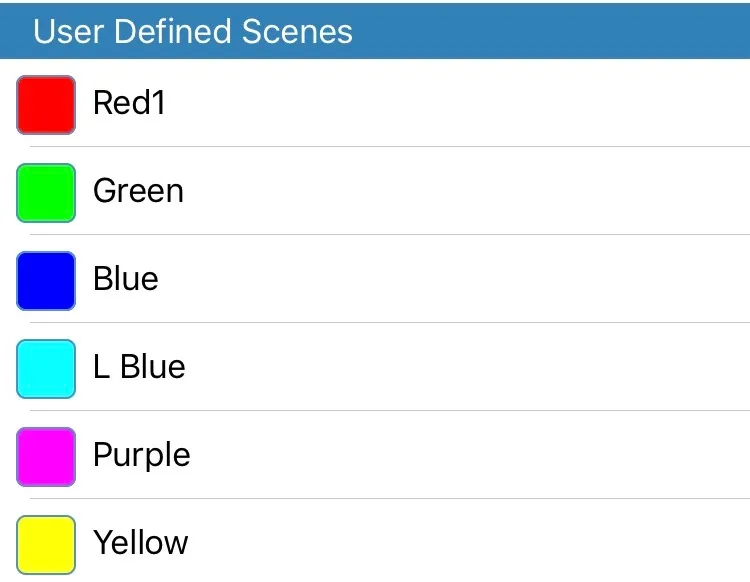Screen dimensions: 750x582
Task: Tap the yellow color swatch
Action: [46, 544]
